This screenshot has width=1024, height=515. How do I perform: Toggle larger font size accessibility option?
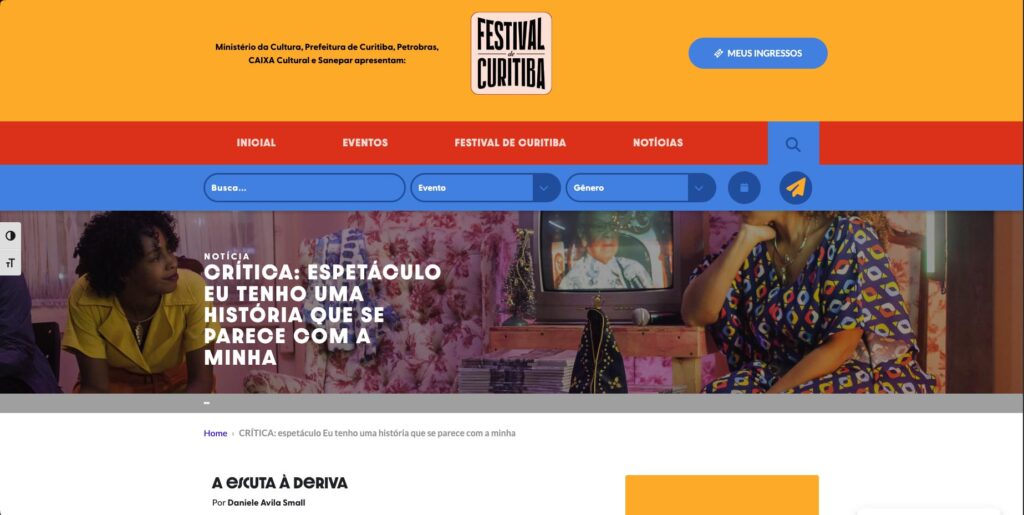10,262
